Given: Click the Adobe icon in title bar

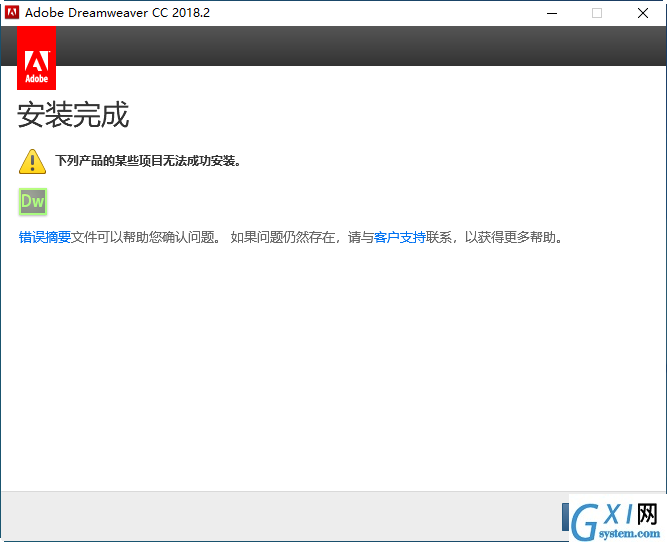Looking at the screenshot, I should point(12,12).
